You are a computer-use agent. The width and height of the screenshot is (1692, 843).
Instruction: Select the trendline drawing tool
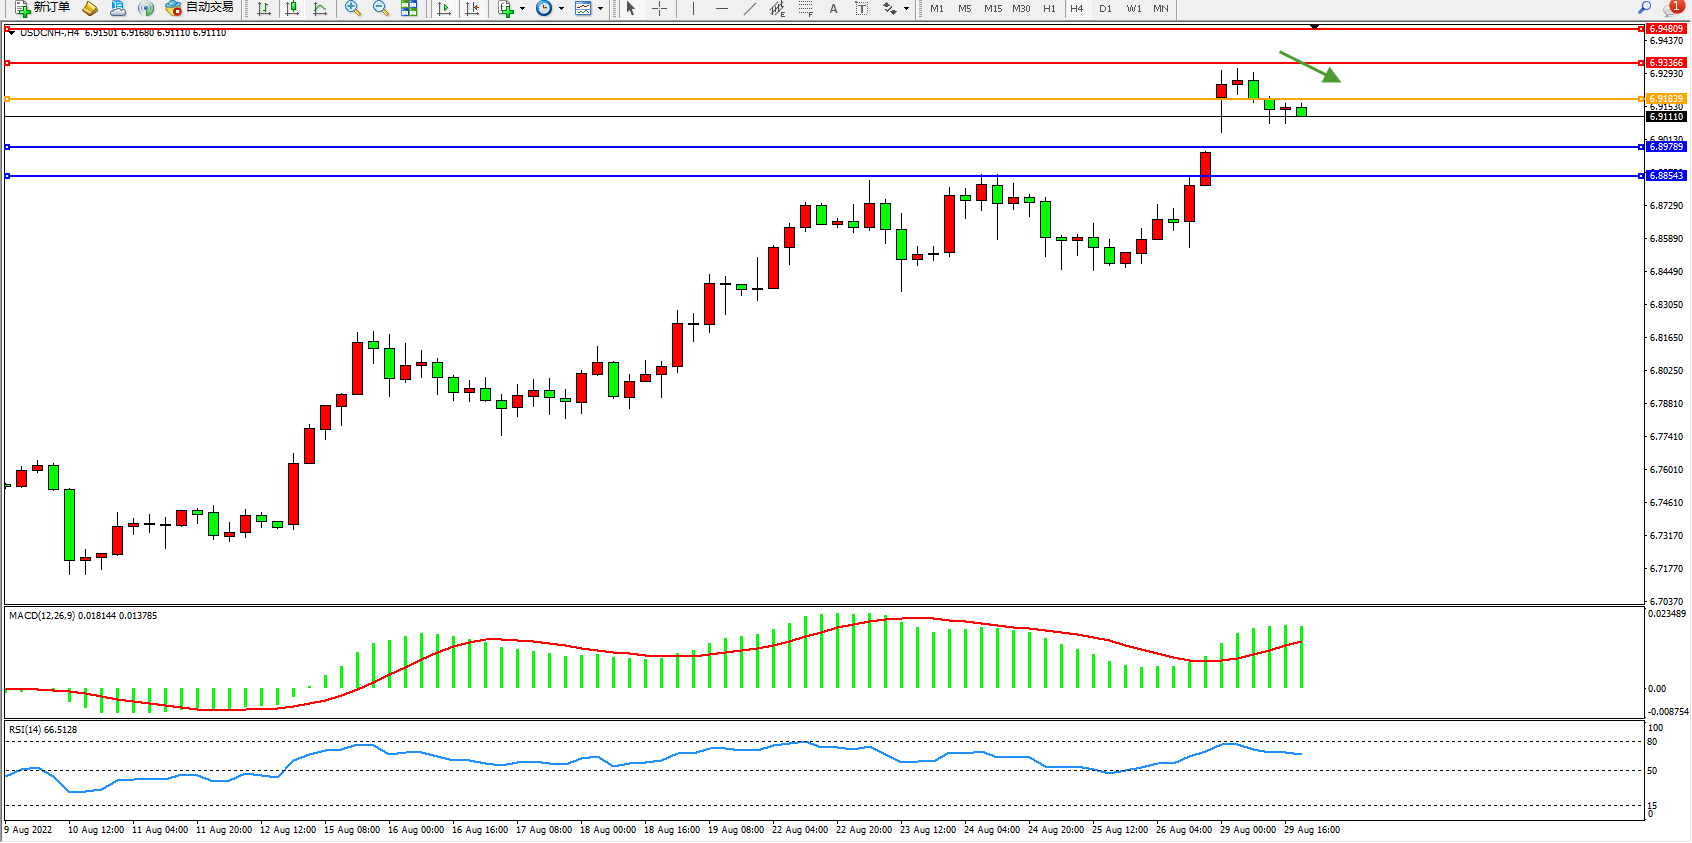pos(749,8)
